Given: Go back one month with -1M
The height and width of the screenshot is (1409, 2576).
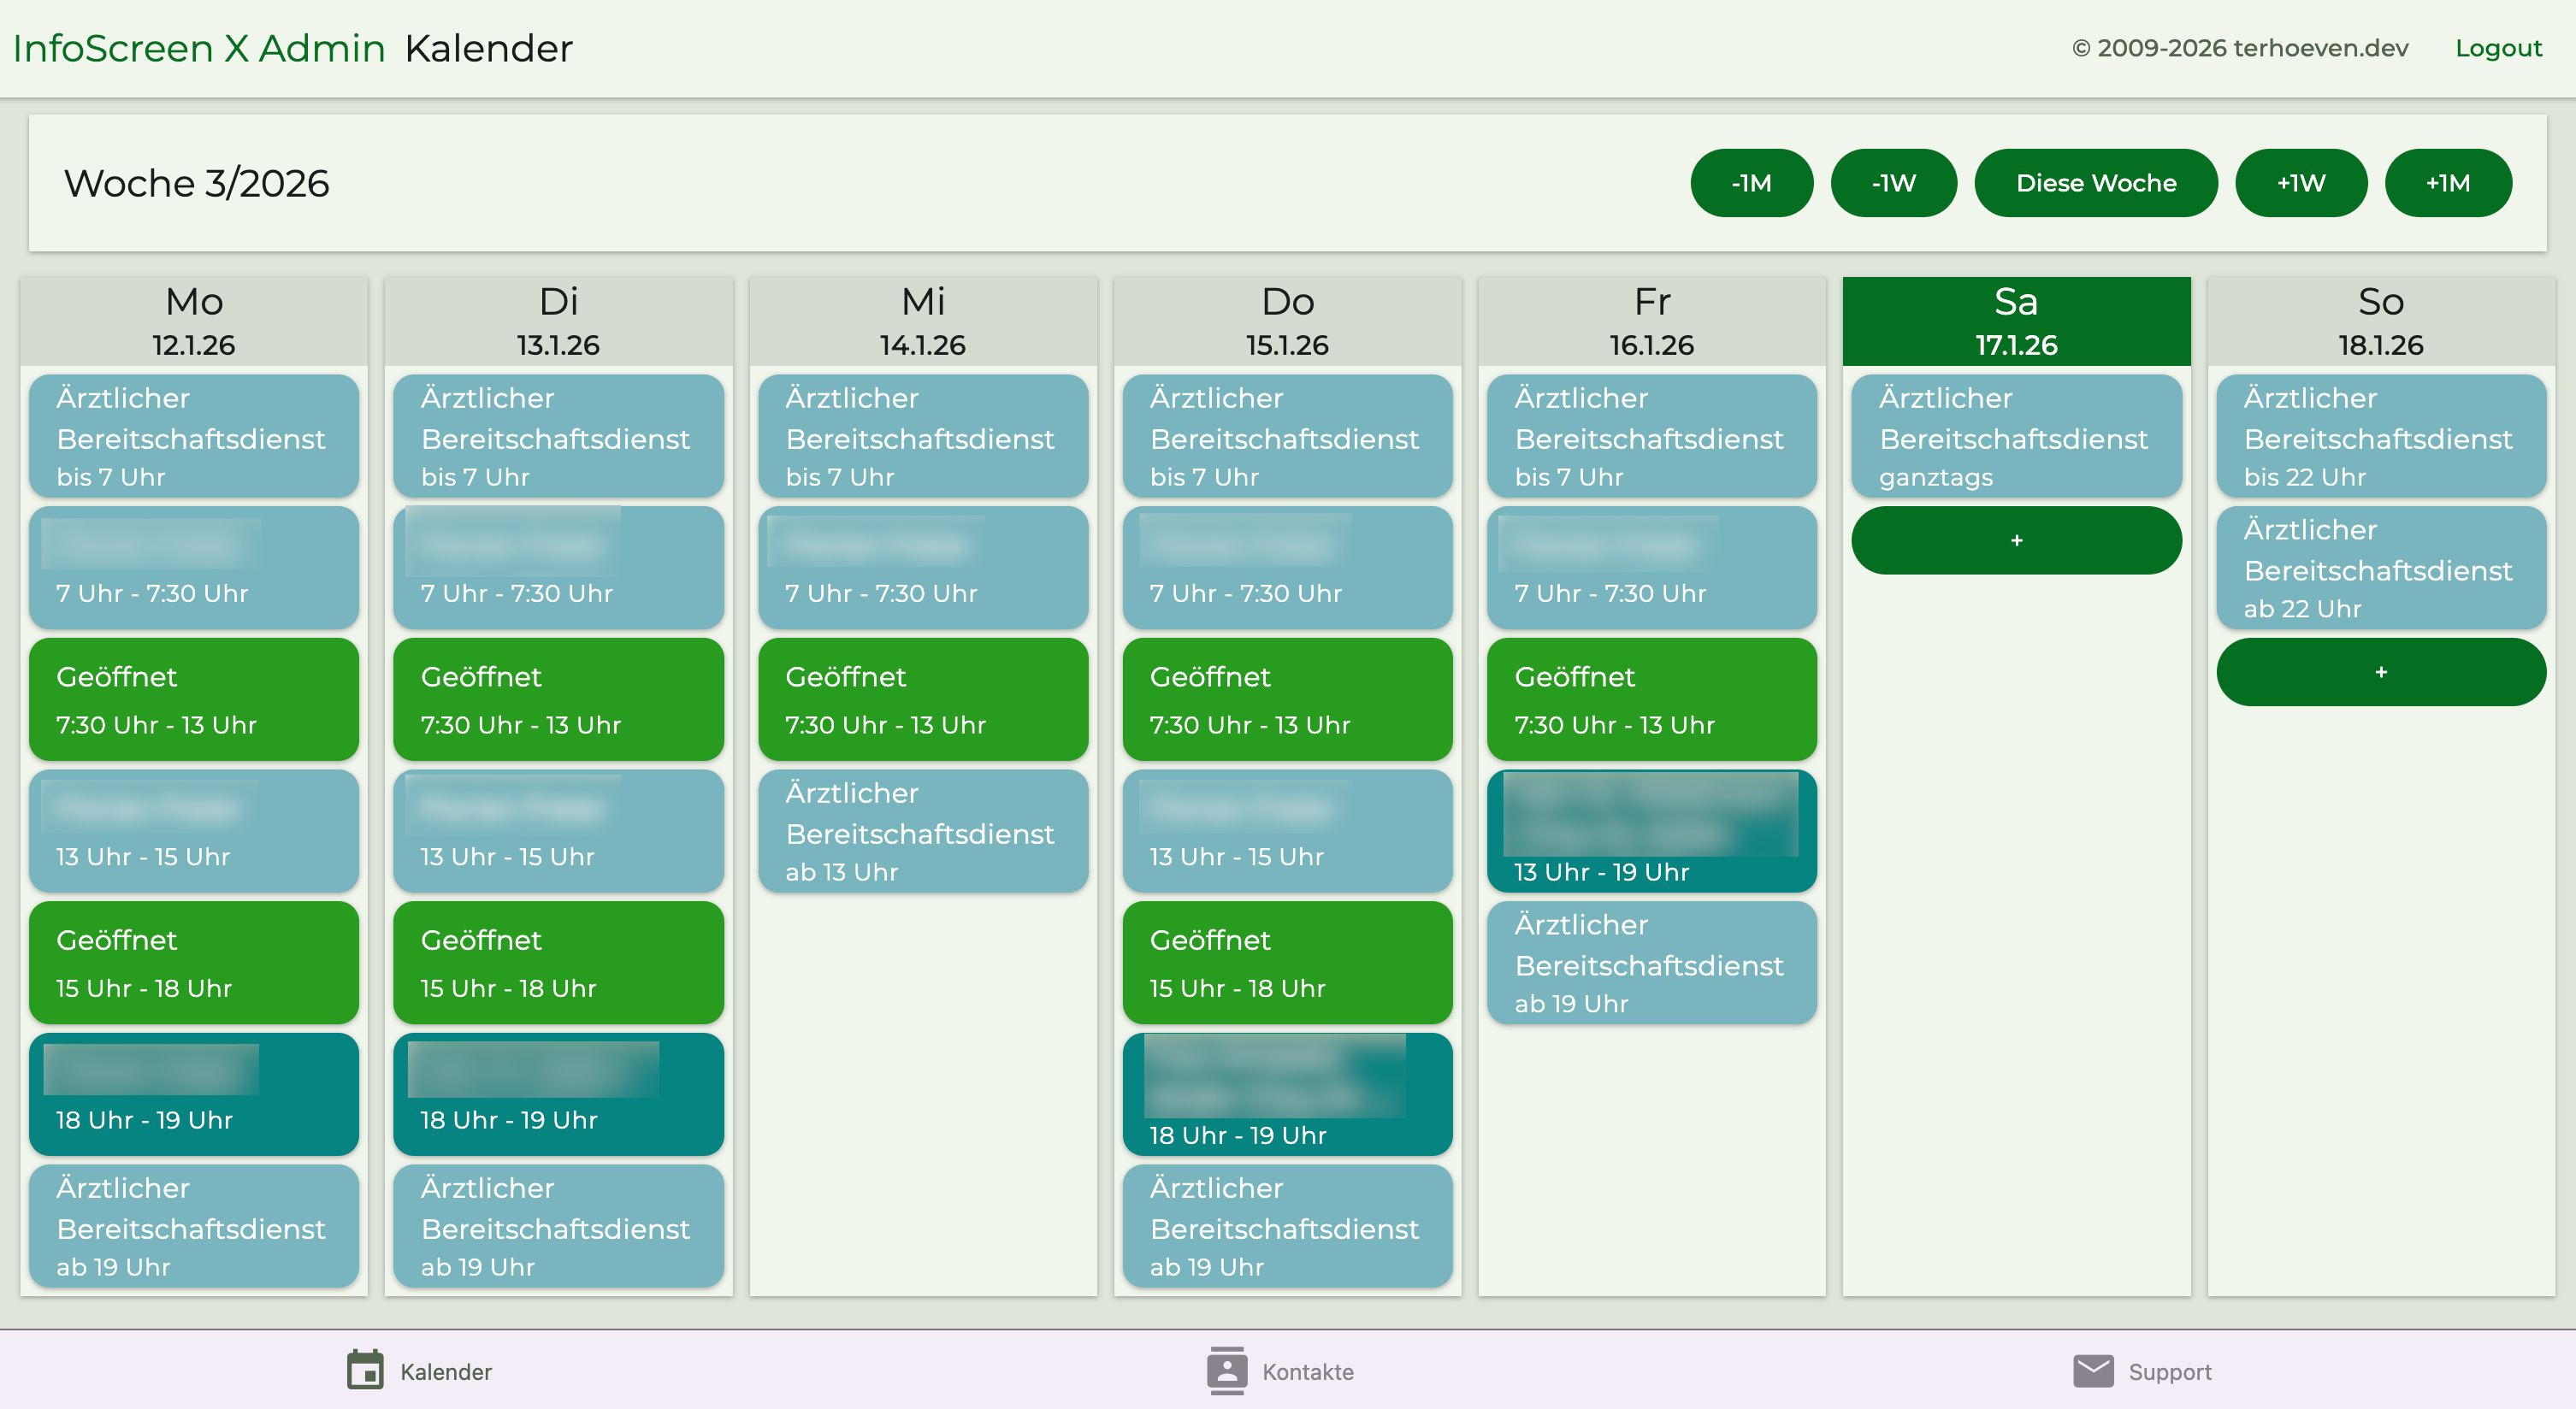Looking at the screenshot, I should [x=1751, y=183].
